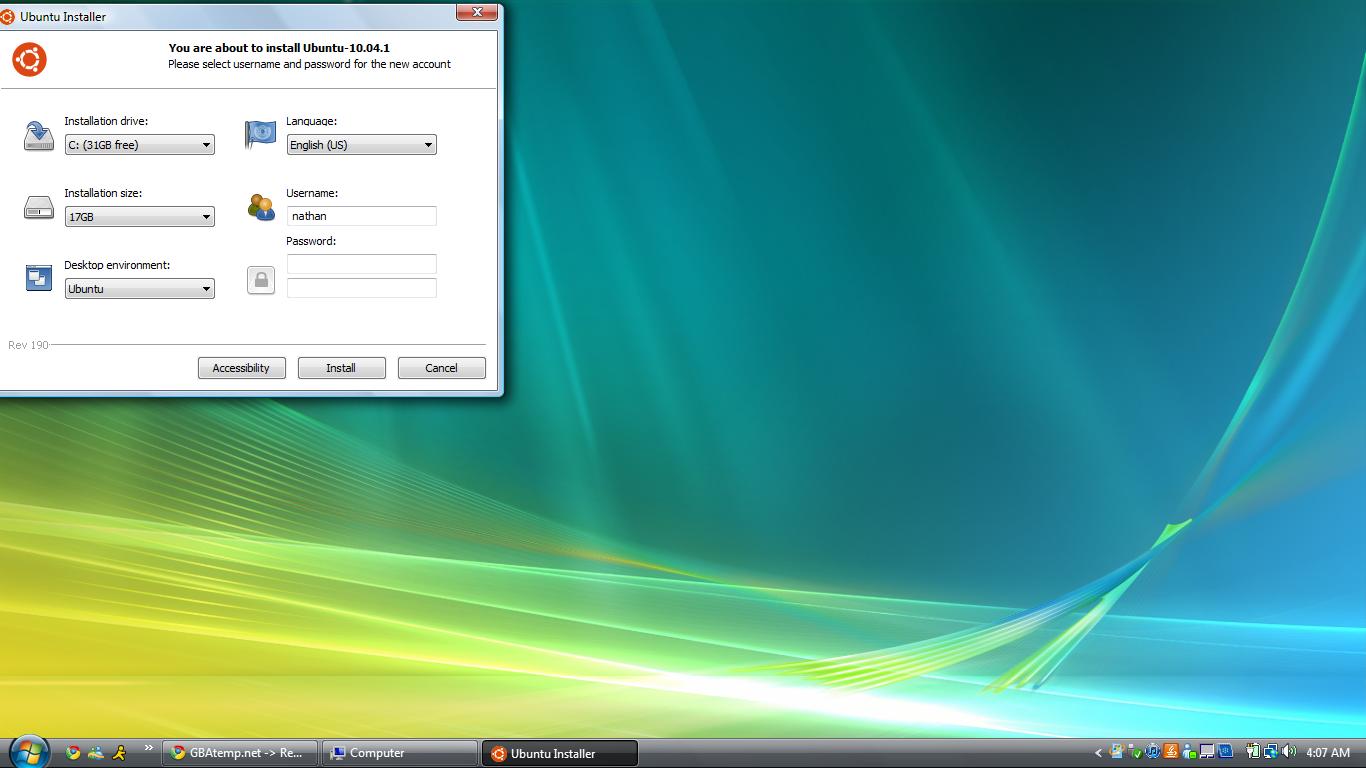Open the Installation drive dropdown
This screenshot has height=768, width=1366.
pos(140,145)
